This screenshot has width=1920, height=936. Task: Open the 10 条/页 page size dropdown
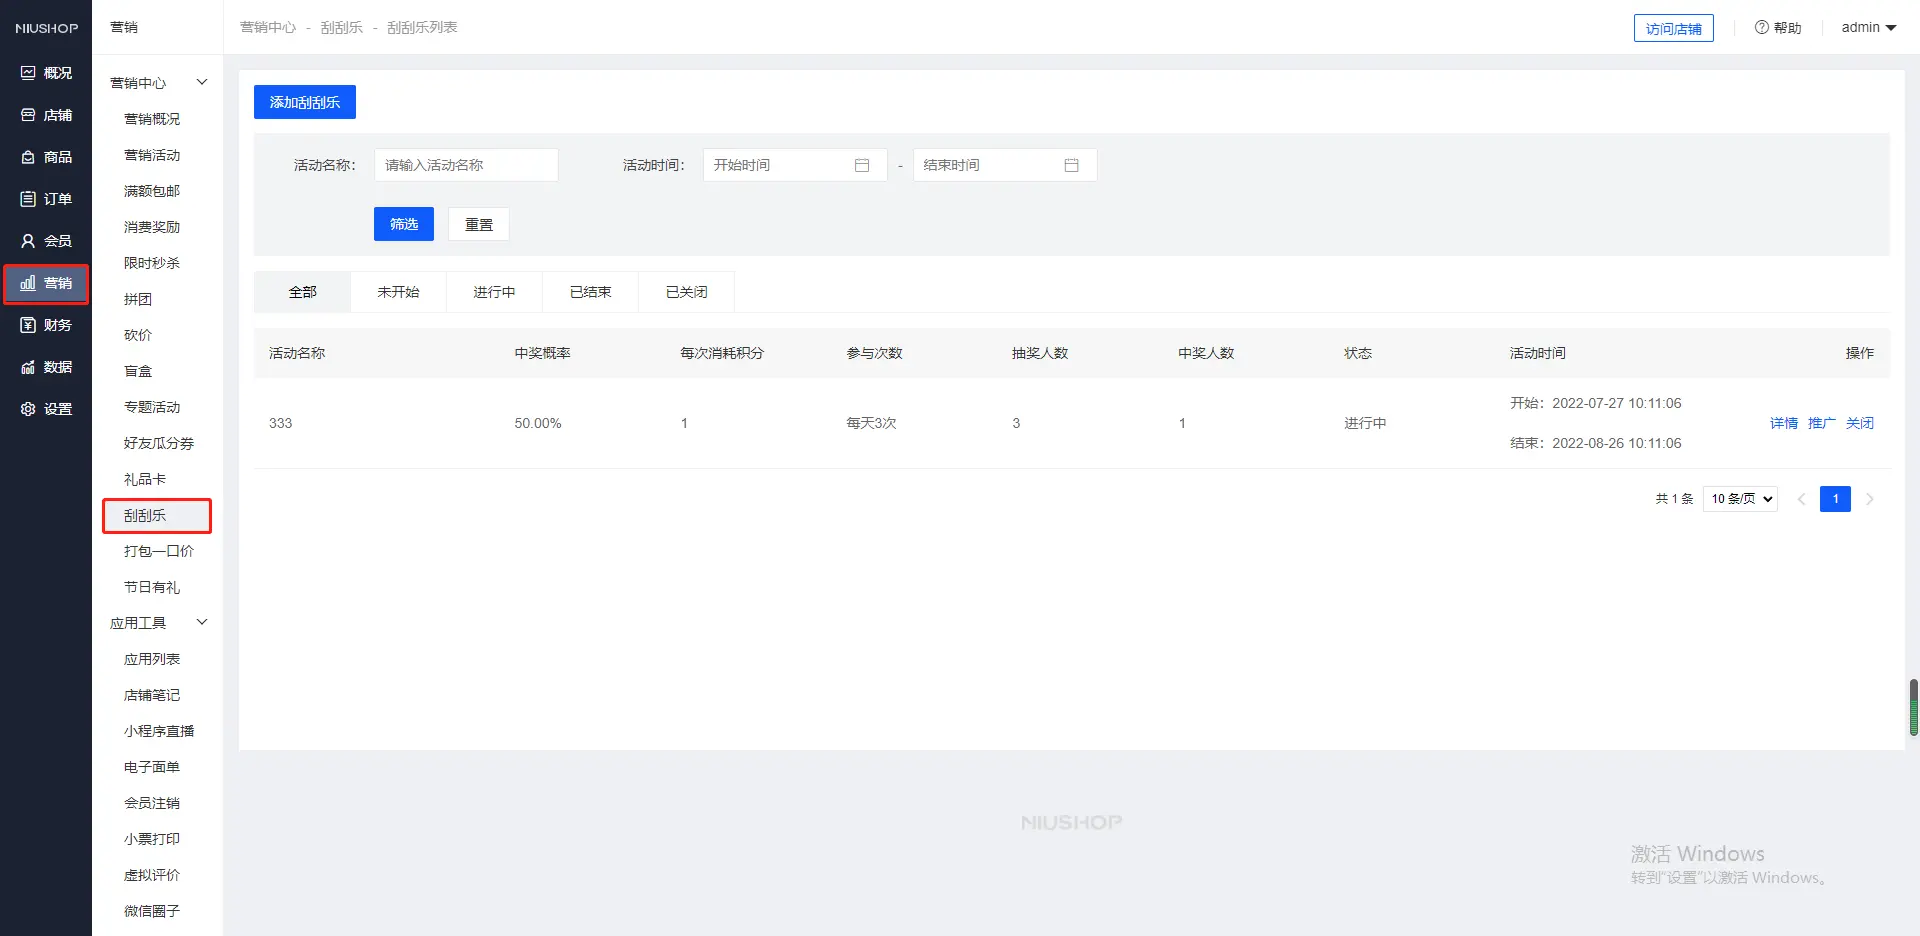pyautogui.click(x=1740, y=499)
